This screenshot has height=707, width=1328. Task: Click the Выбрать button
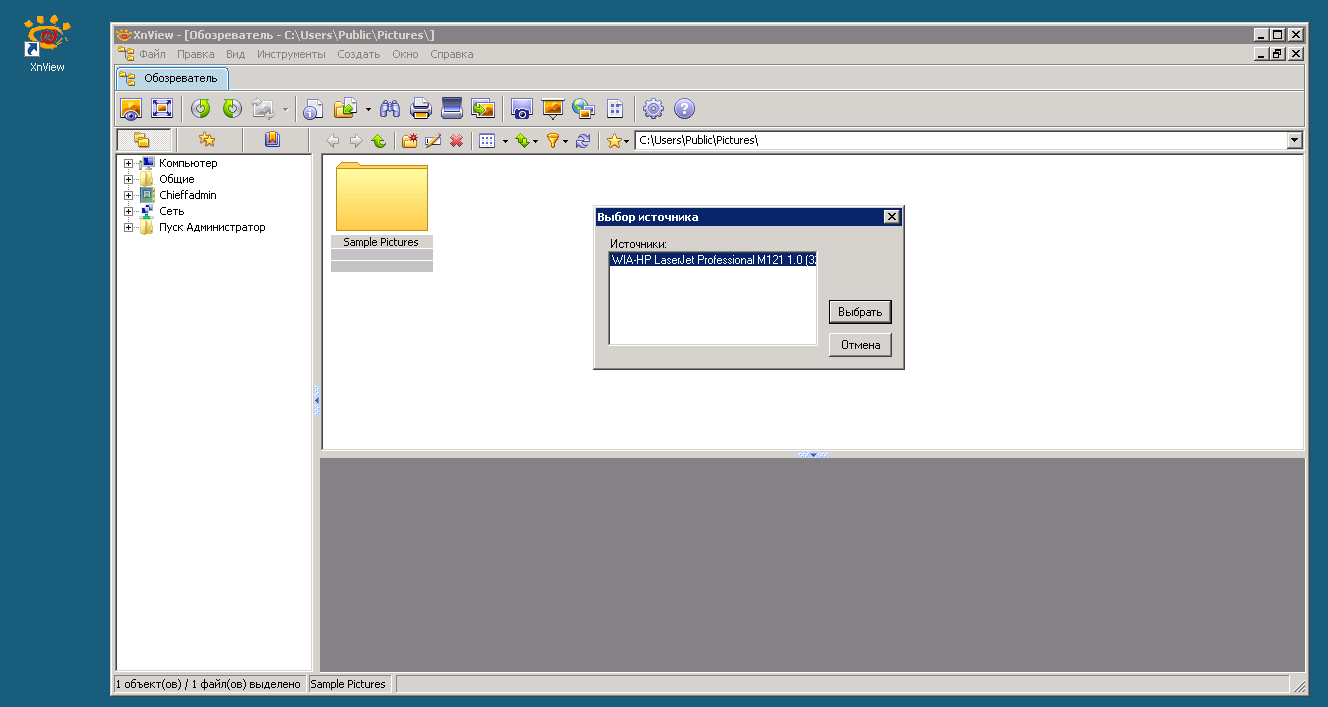(x=860, y=312)
